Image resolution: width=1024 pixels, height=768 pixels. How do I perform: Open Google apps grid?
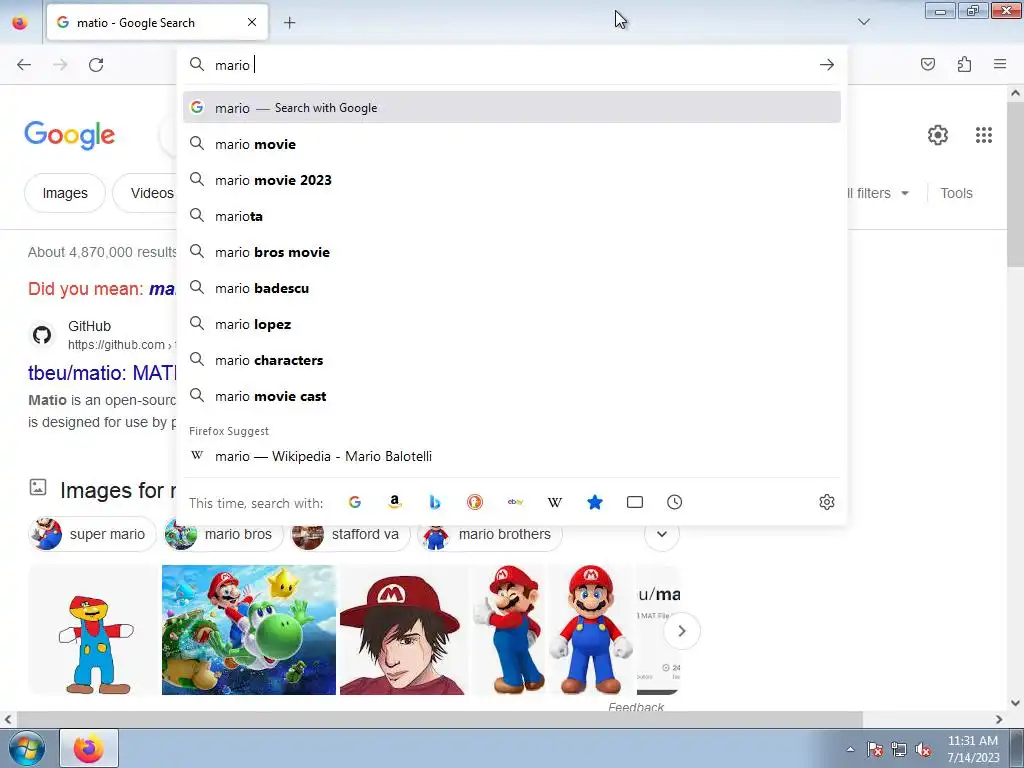point(984,135)
